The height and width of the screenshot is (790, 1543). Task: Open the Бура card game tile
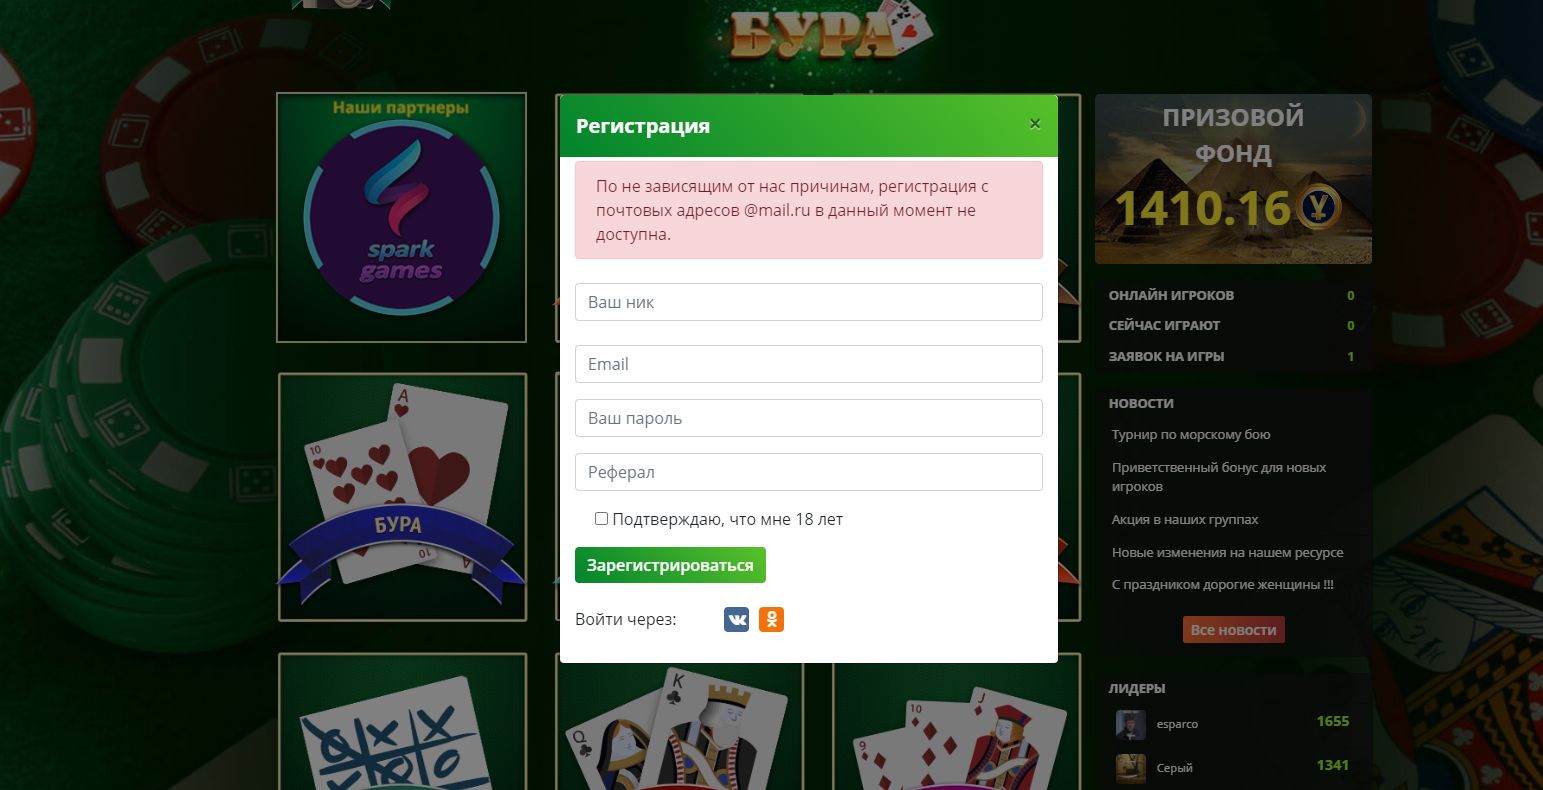(402, 497)
